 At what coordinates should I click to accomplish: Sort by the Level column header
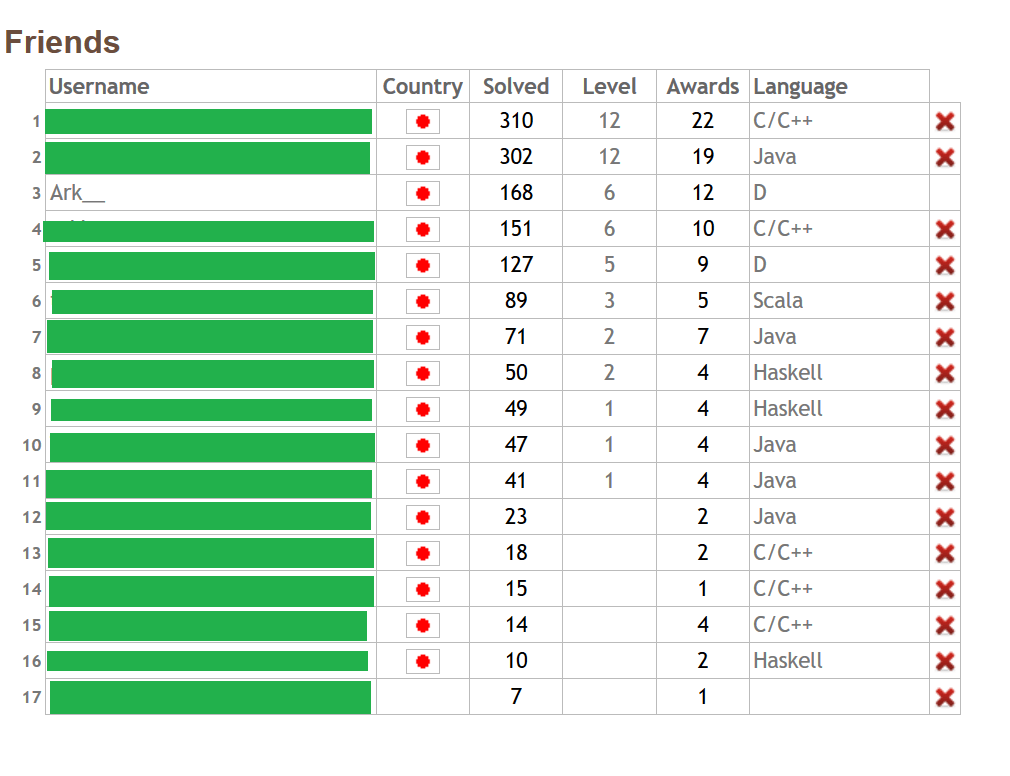(x=609, y=86)
